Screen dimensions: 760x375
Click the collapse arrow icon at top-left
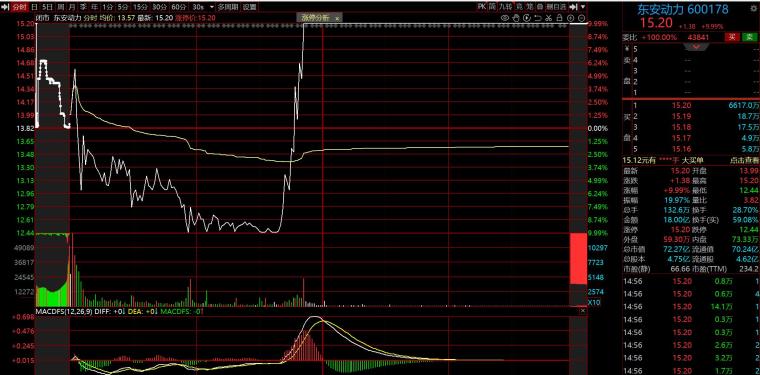point(5,7)
